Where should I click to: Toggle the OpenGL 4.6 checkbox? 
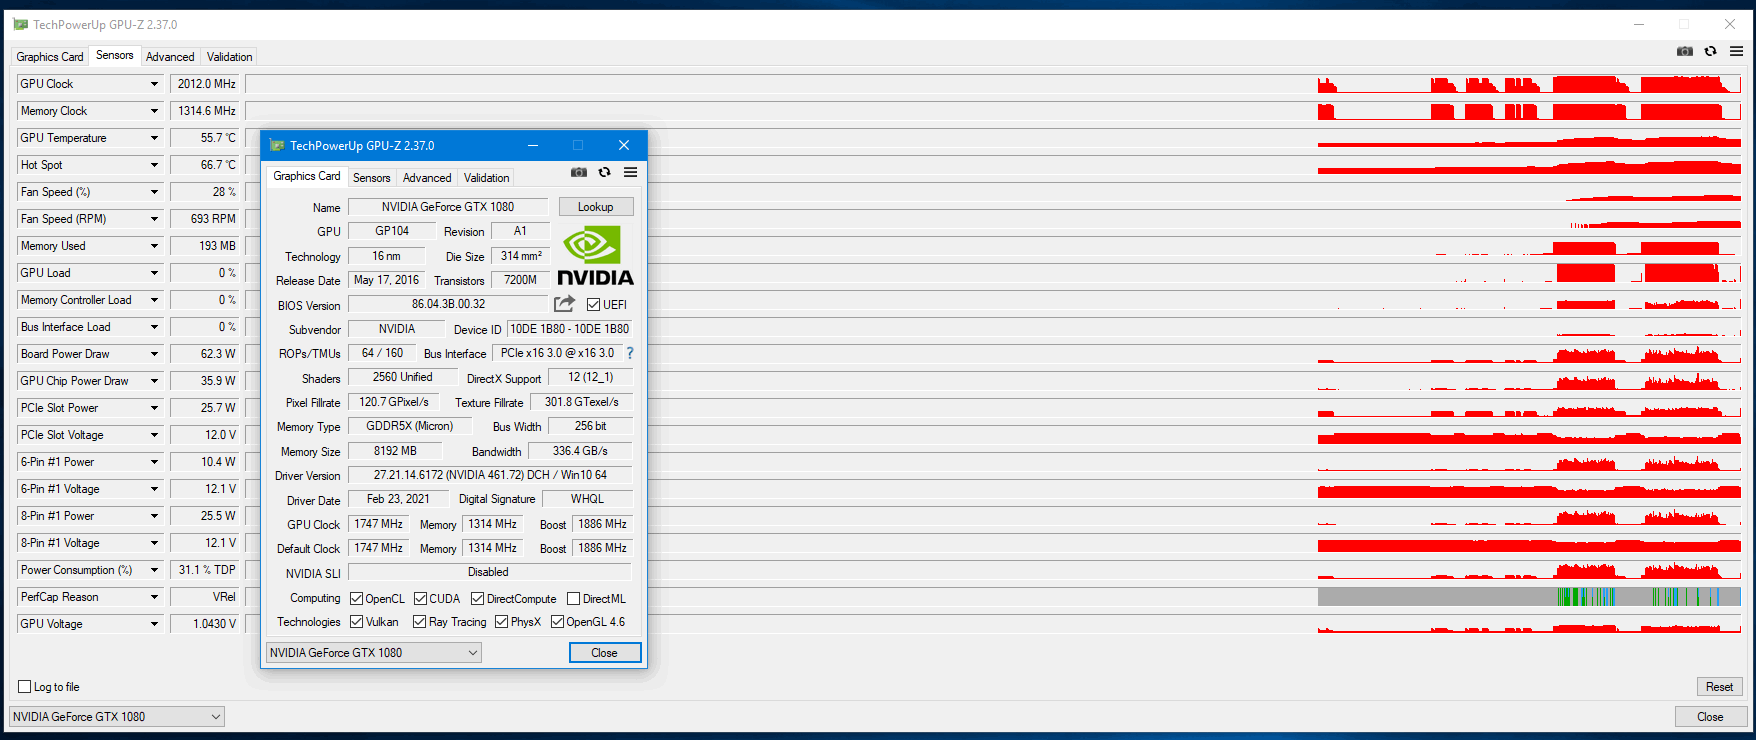pos(558,622)
